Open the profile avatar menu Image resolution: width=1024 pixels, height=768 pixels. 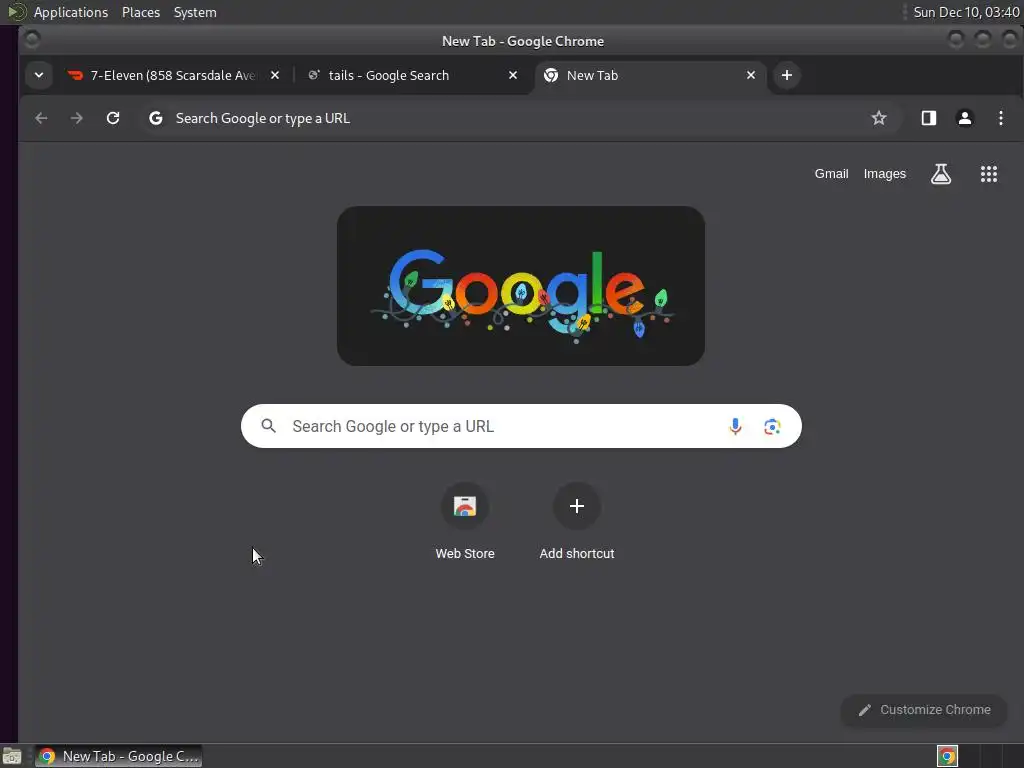965,118
